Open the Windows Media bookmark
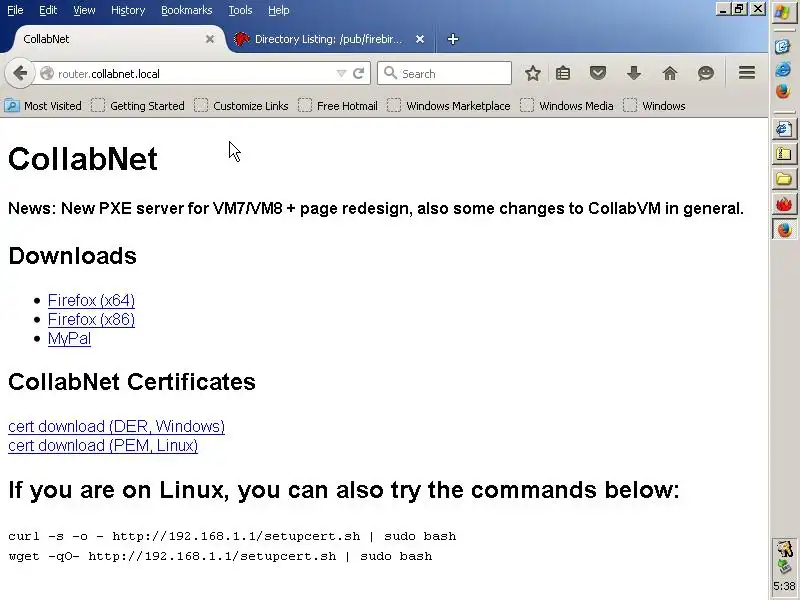 click(x=567, y=106)
